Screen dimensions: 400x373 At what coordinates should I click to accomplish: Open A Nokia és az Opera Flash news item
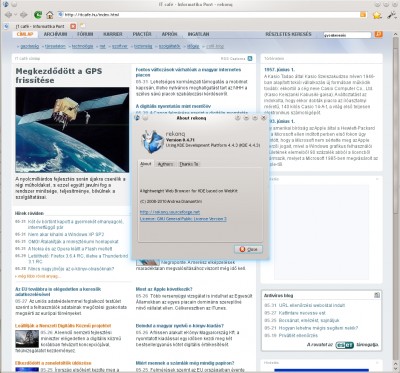pyautogui.click(x=70, y=249)
